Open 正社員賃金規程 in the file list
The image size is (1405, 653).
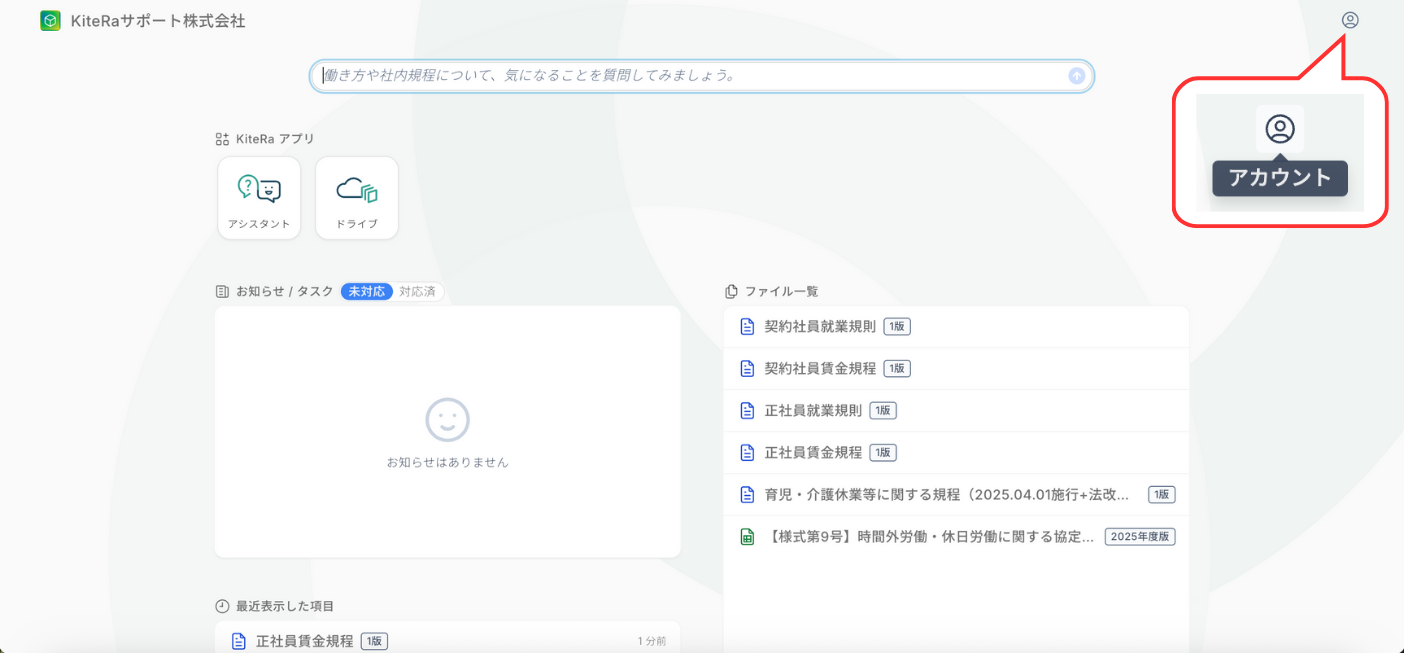(x=813, y=452)
